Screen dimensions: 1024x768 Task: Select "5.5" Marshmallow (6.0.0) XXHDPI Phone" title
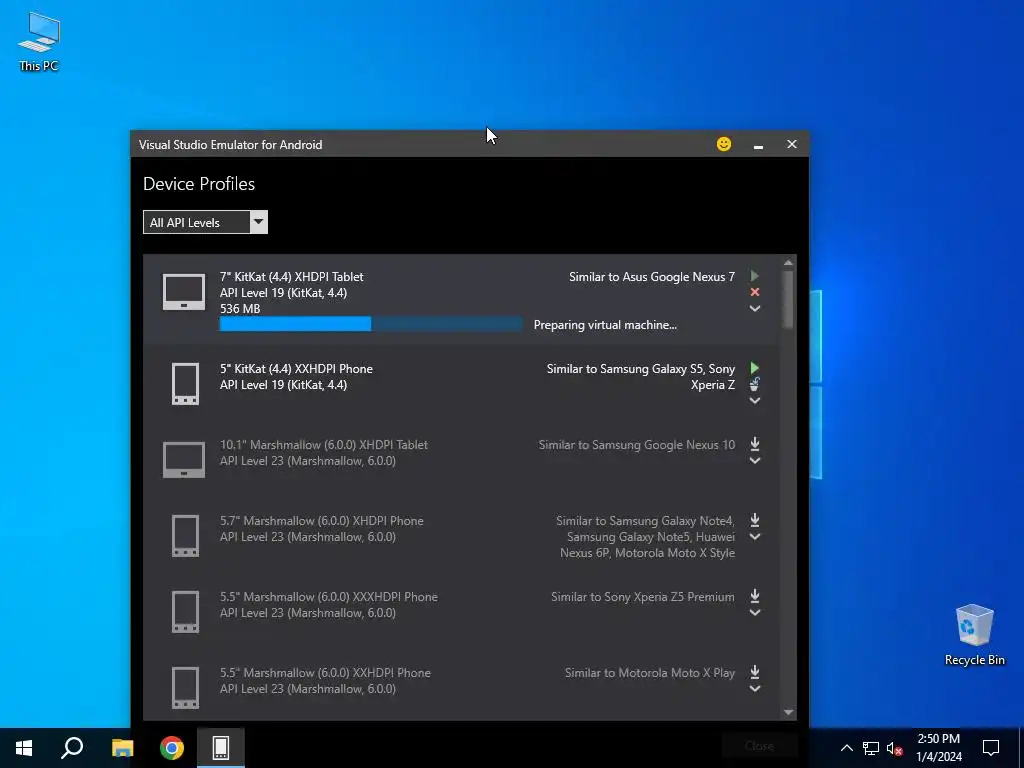click(x=325, y=673)
